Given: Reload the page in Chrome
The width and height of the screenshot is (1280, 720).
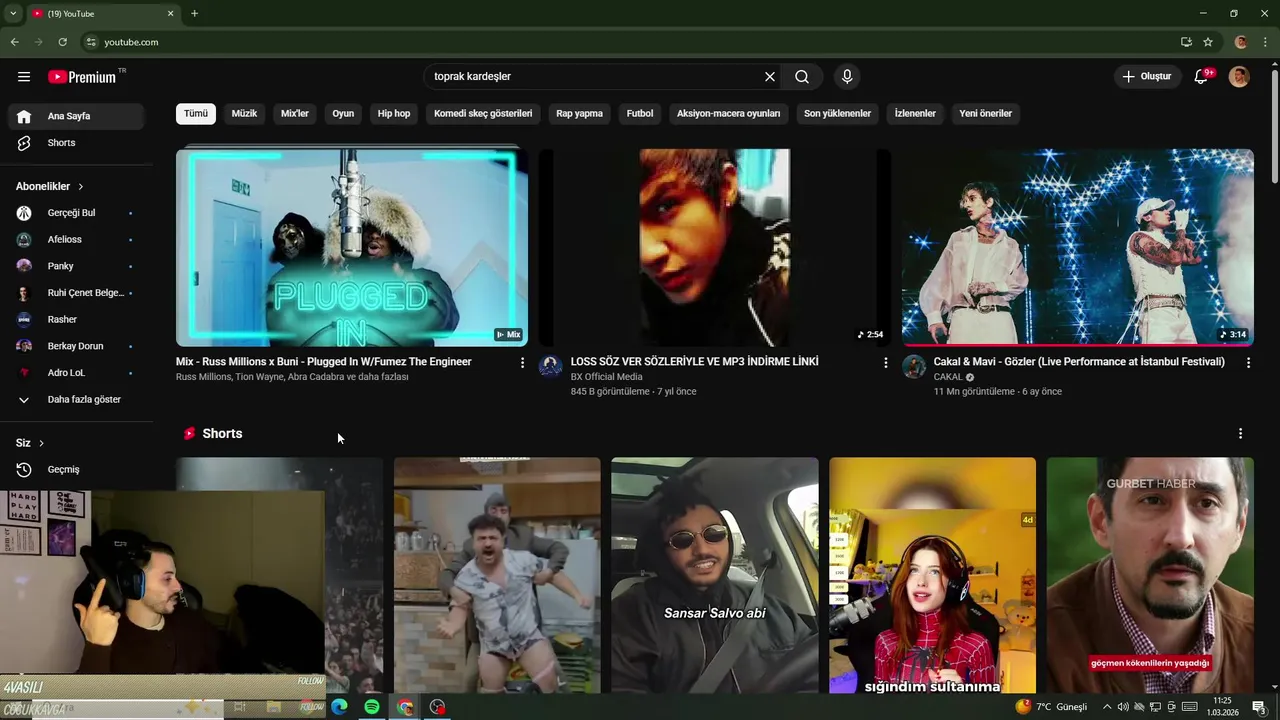Looking at the screenshot, I should [62, 42].
